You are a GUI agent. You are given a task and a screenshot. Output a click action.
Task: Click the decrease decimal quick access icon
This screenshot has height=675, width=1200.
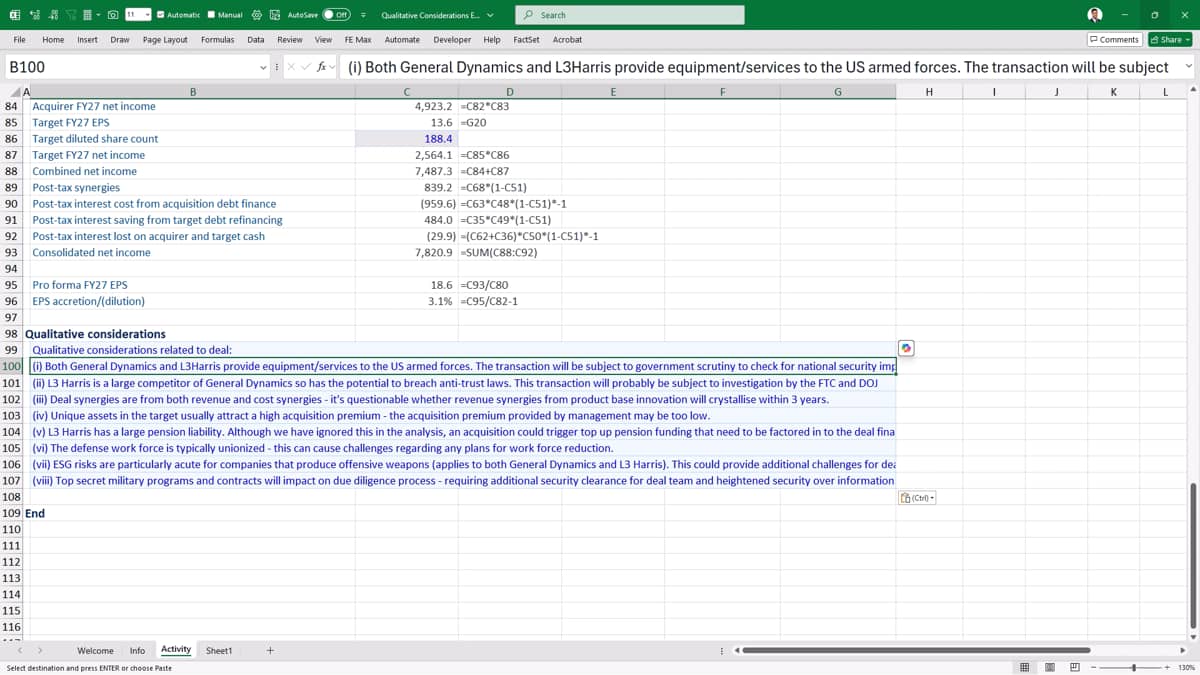pyautogui.click(x=53, y=15)
